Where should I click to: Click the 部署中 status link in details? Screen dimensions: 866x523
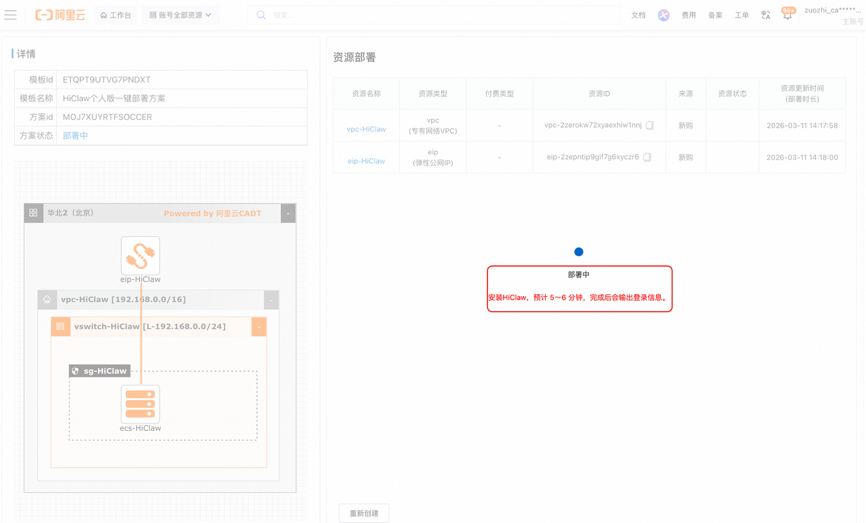point(75,135)
